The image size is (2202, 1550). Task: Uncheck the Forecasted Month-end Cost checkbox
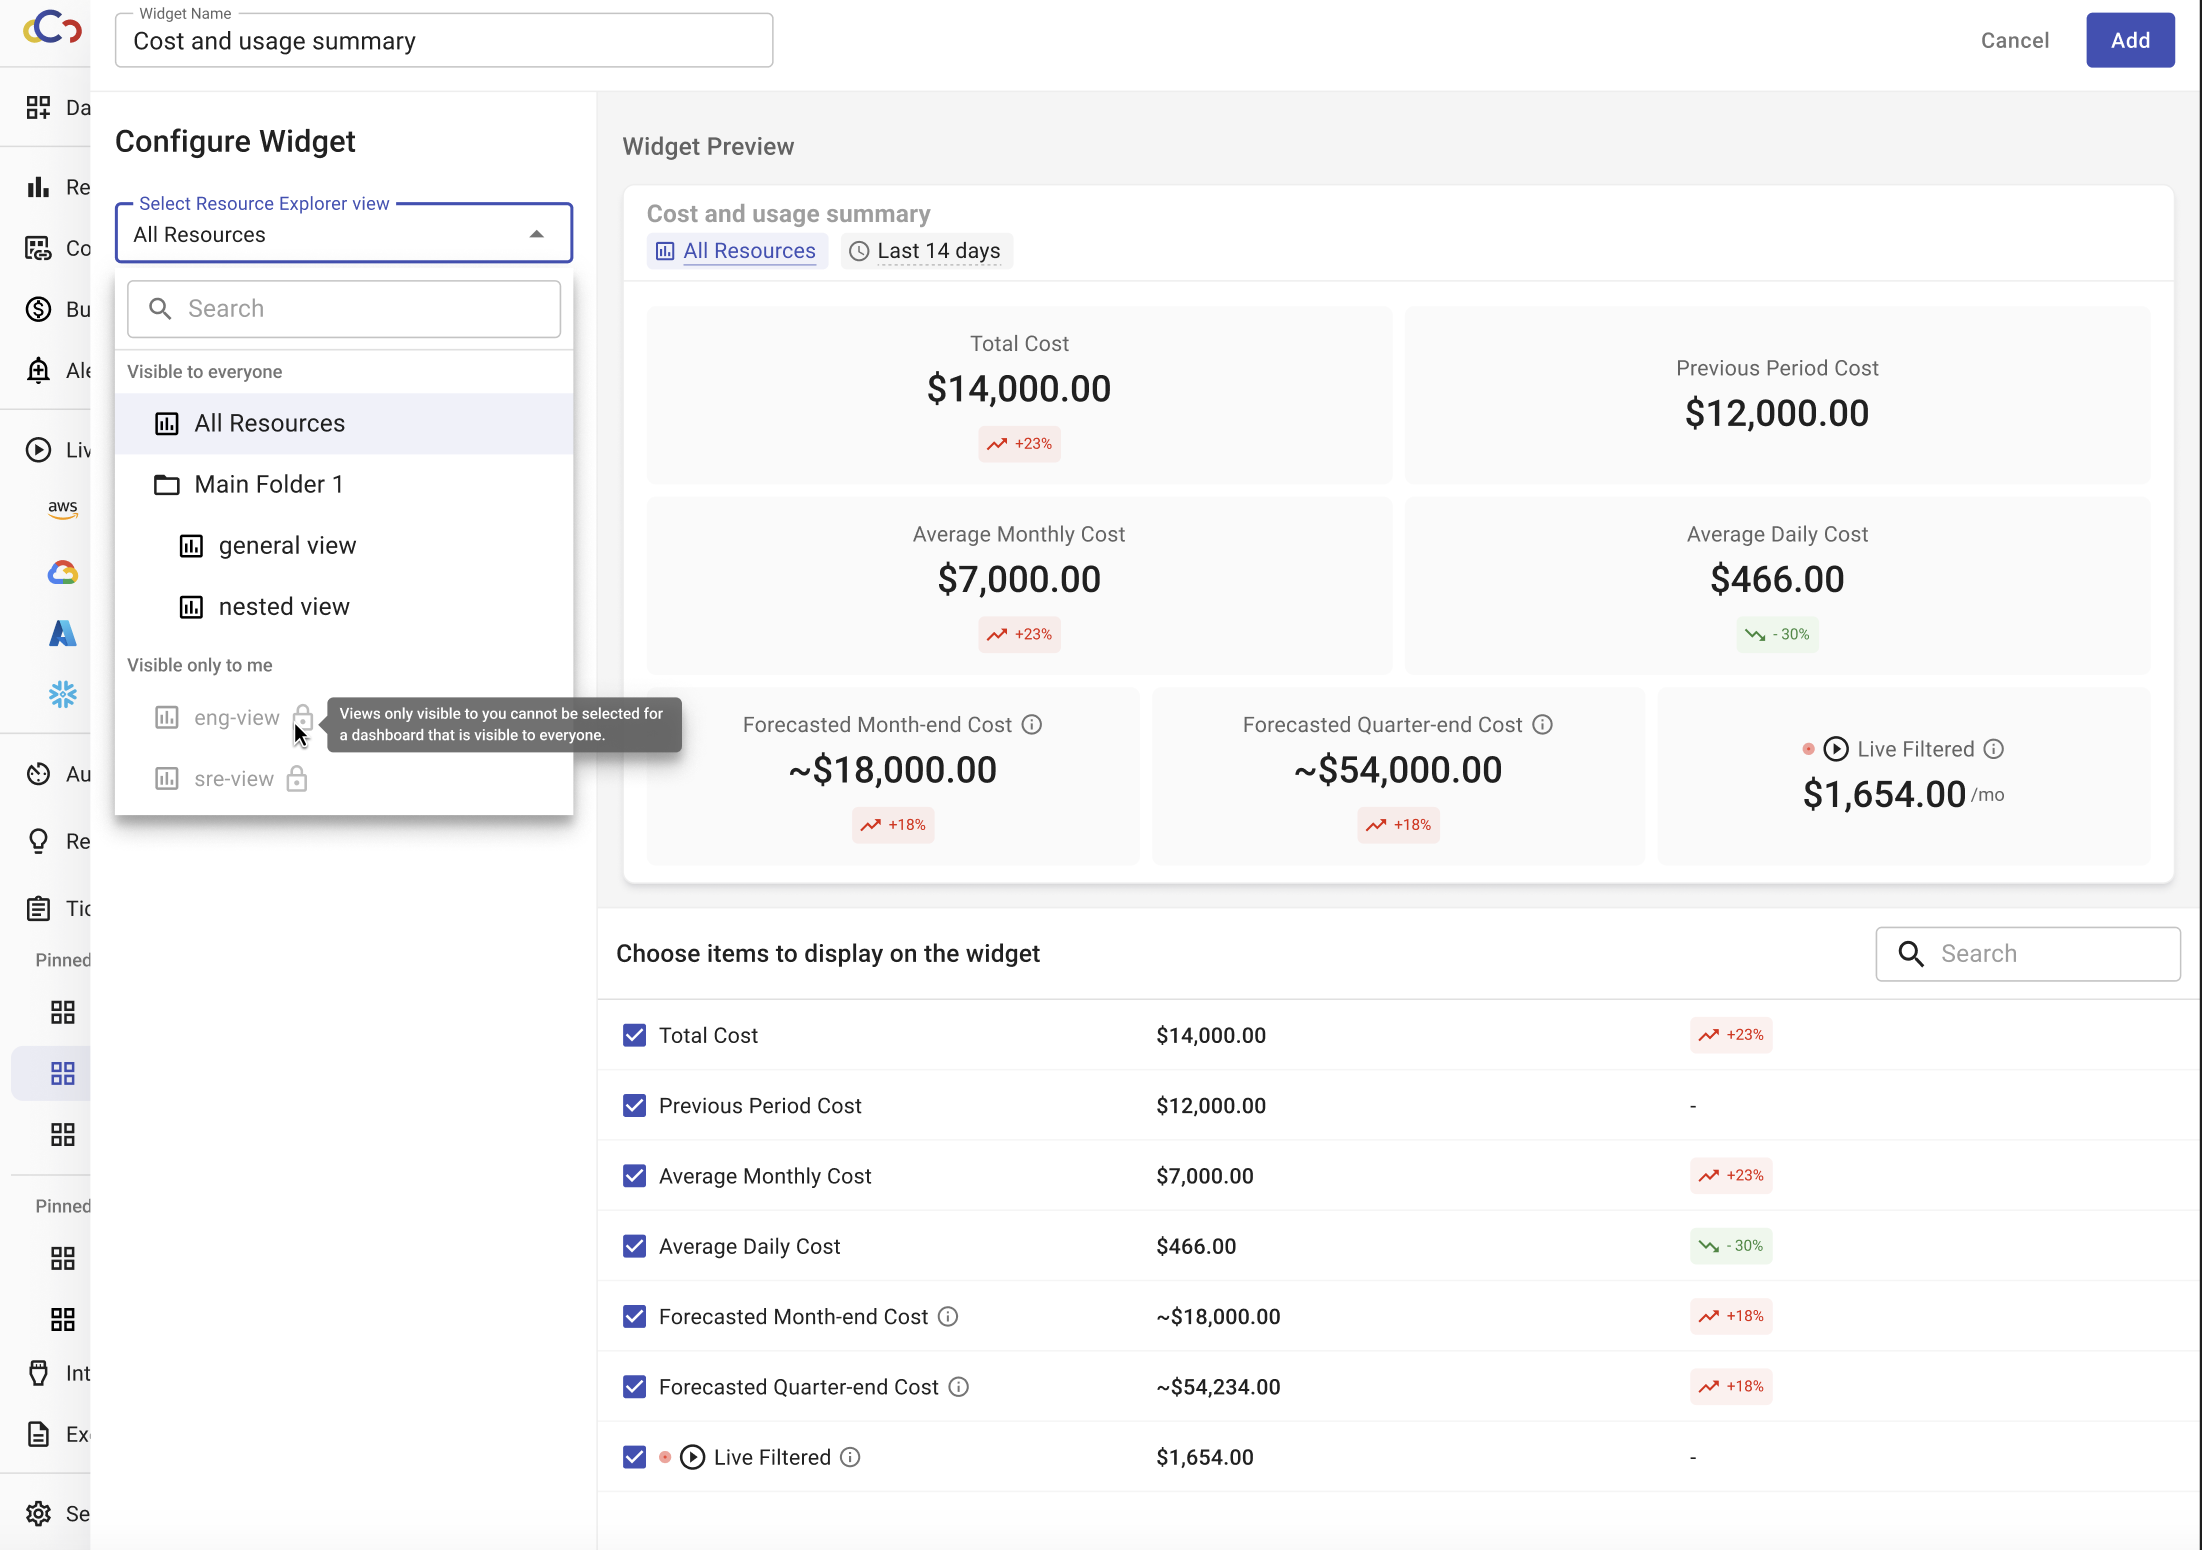[x=634, y=1316]
